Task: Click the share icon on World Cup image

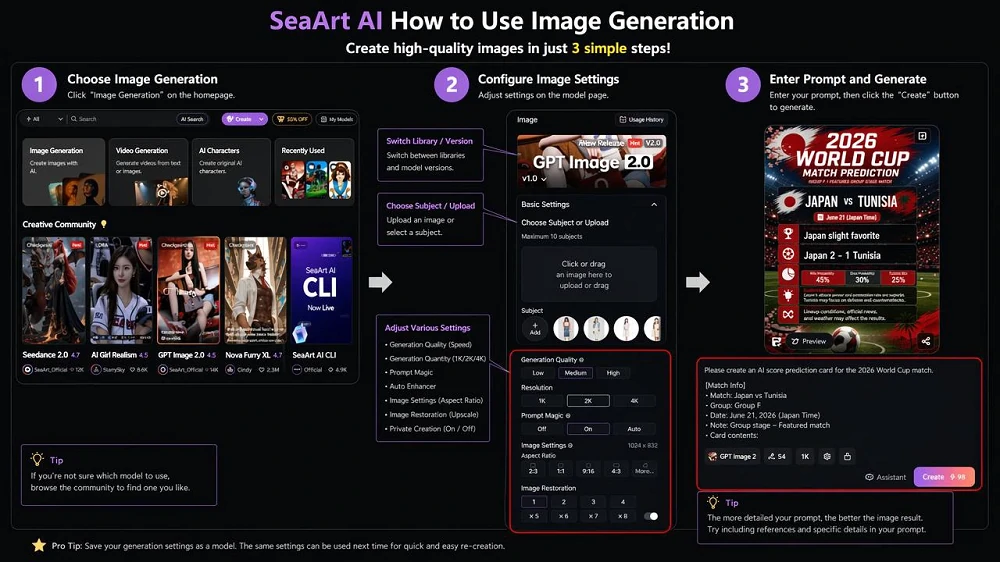Action: tap(925, 341)
